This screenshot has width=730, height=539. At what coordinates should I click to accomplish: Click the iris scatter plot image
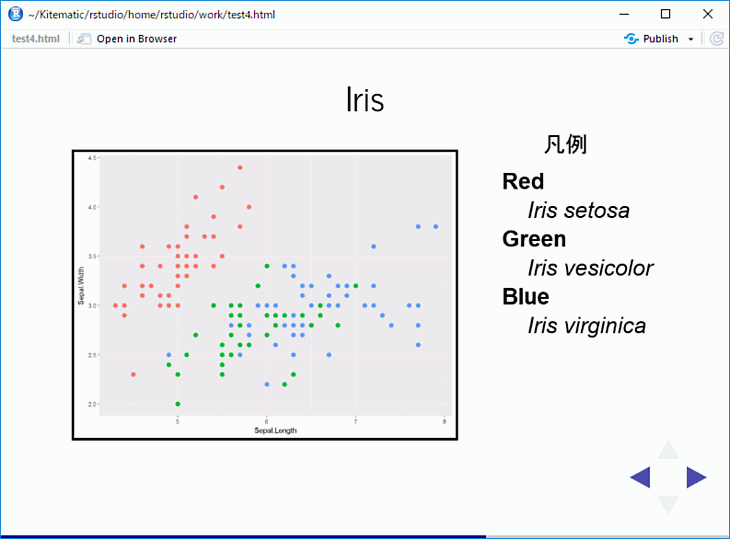click(x=265, y=295)
